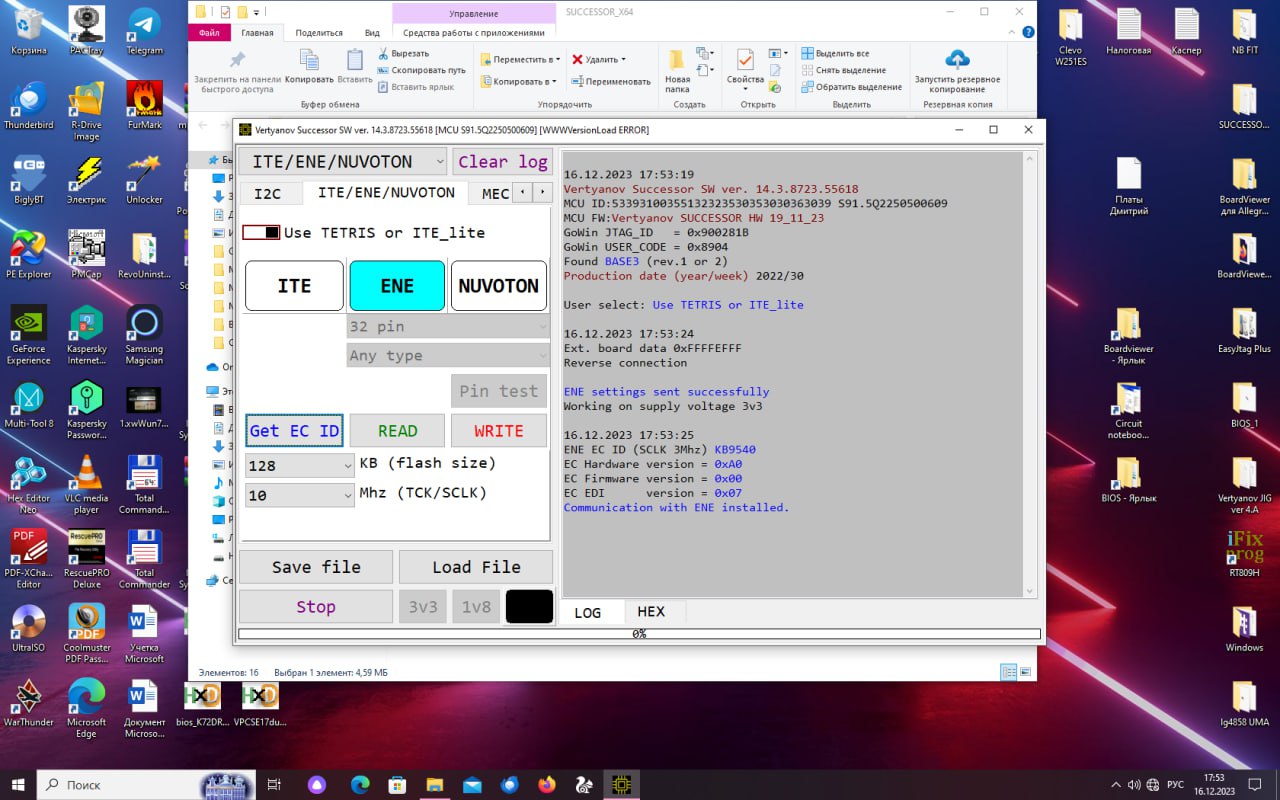Click the Stop button
1280x800 pixels.
(x=316, y=607)
